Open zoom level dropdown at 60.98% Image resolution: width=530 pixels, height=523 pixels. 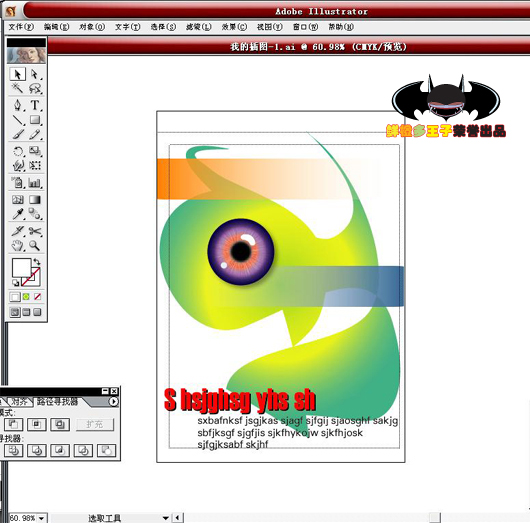pos(42,518)
